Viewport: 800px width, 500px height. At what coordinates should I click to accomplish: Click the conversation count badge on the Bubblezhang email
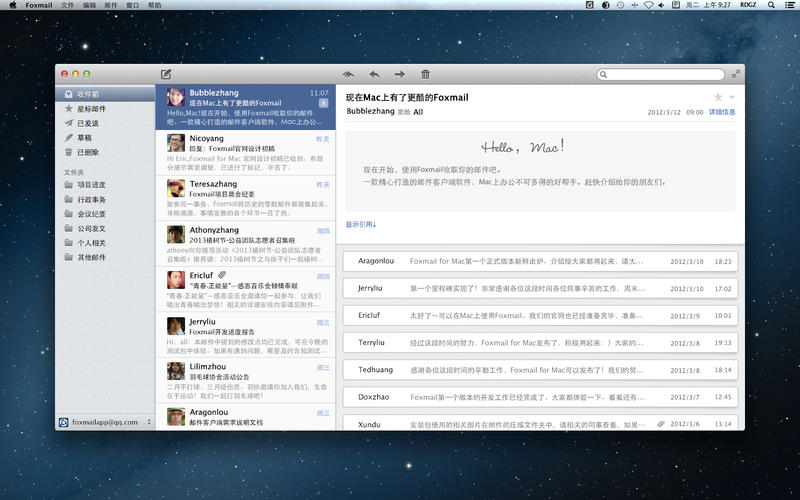coord(323,103)
